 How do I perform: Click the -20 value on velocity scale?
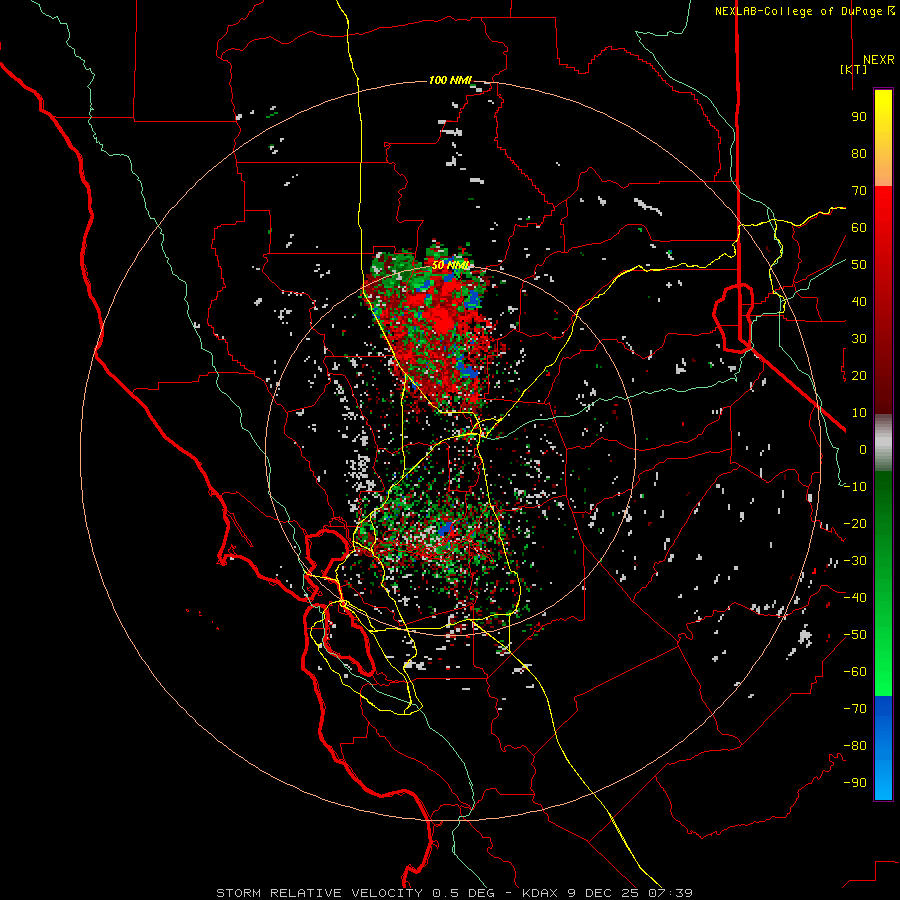click(x=855, y=524)
